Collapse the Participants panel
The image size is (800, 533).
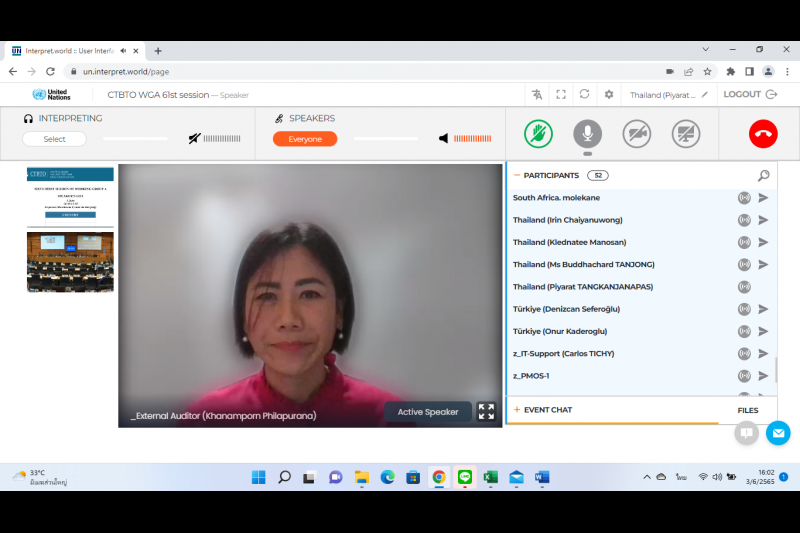(517, 175)
